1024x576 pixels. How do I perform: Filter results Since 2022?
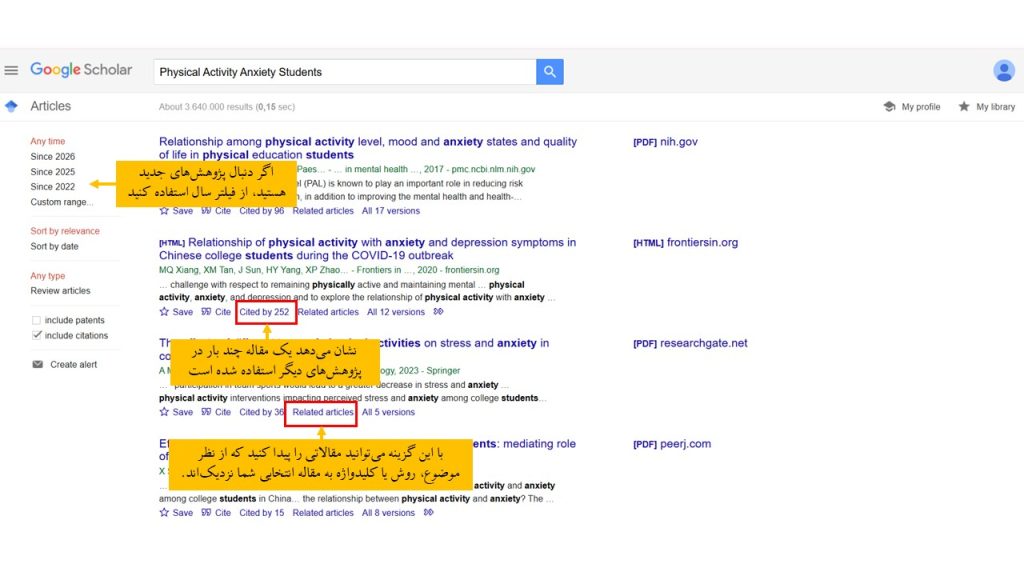pos(52,187)
